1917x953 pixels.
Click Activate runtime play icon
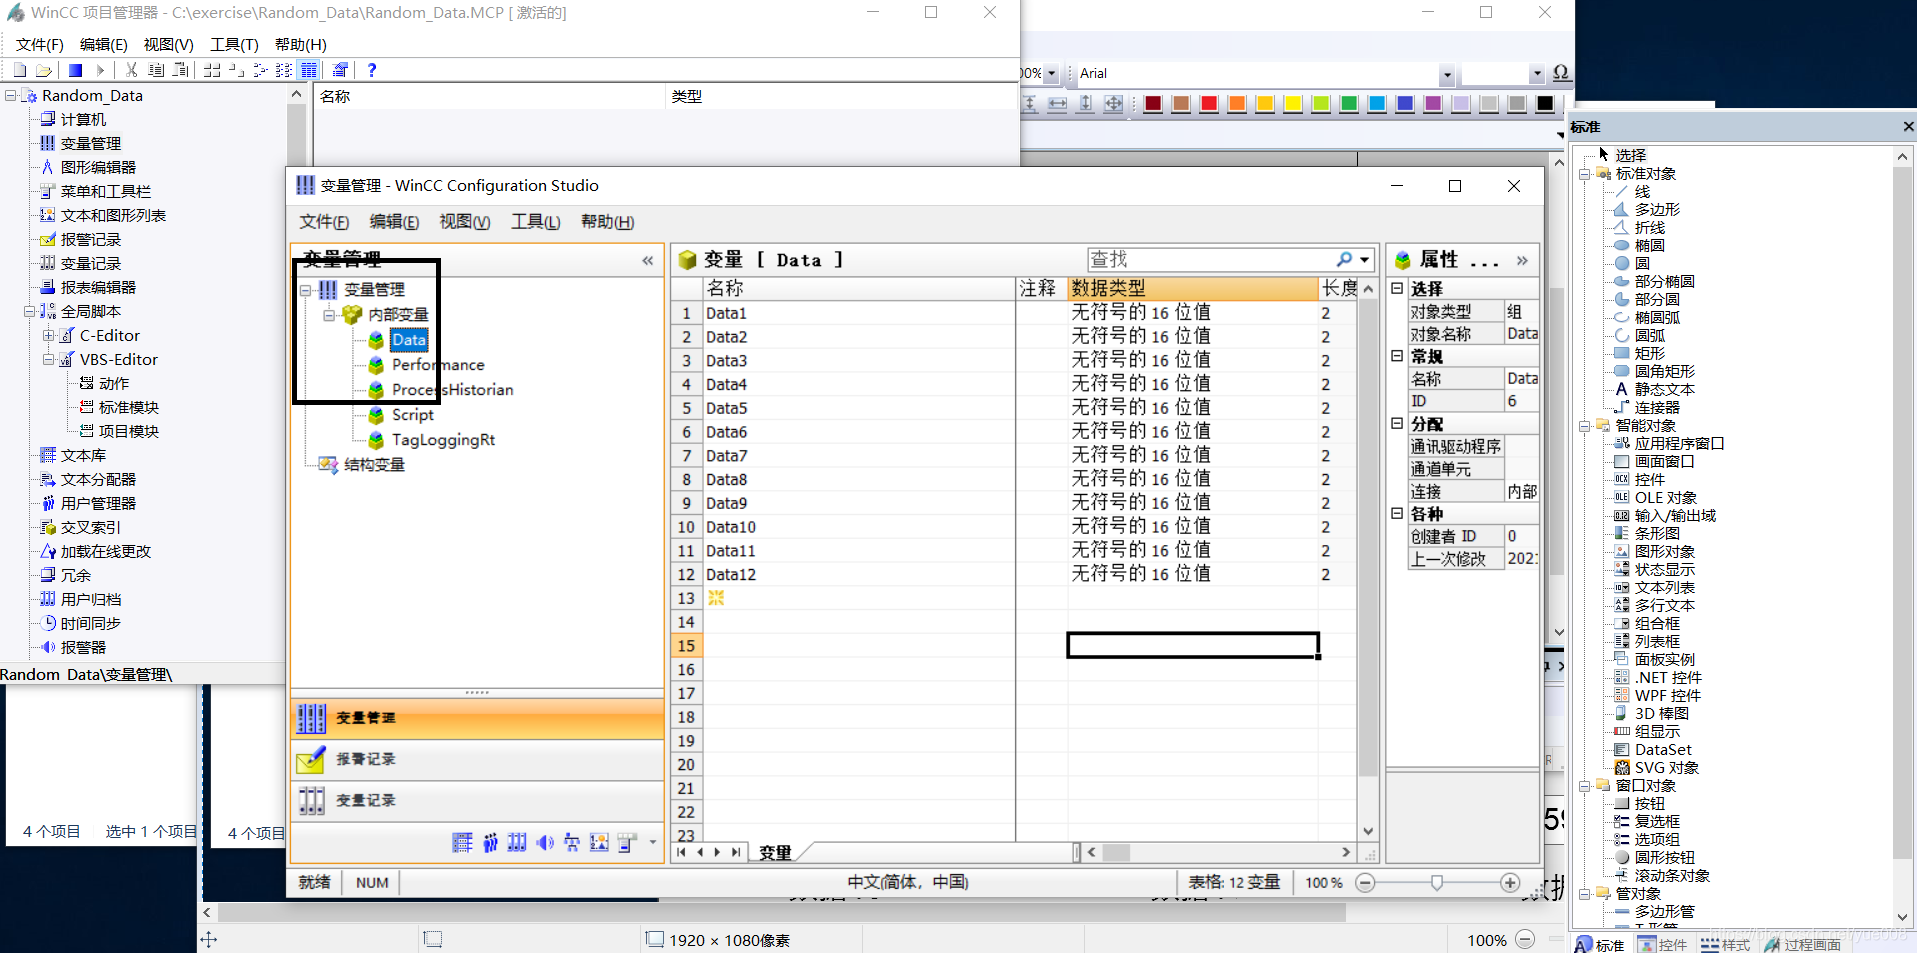[x=100, y=70]
